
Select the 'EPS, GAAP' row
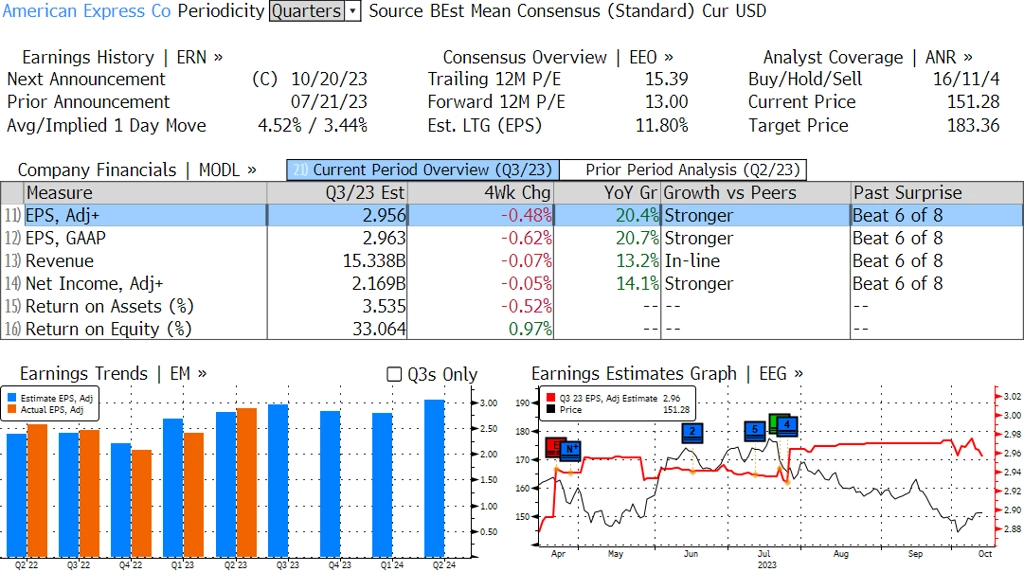click(x=512, y=238)
